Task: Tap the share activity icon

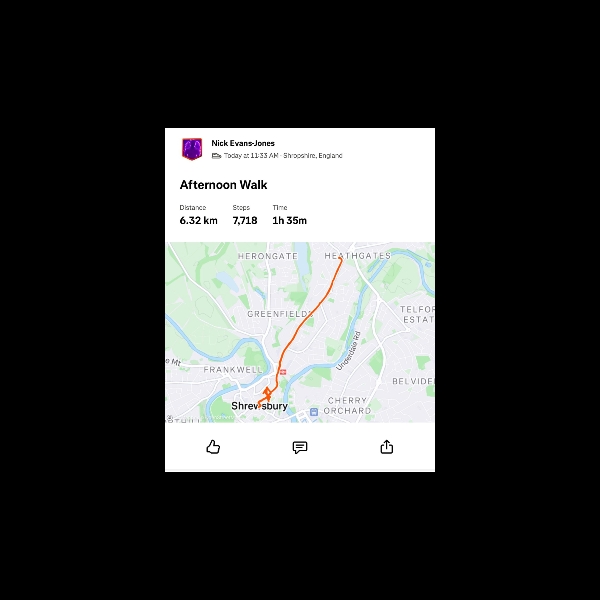Action: point(386,447)
